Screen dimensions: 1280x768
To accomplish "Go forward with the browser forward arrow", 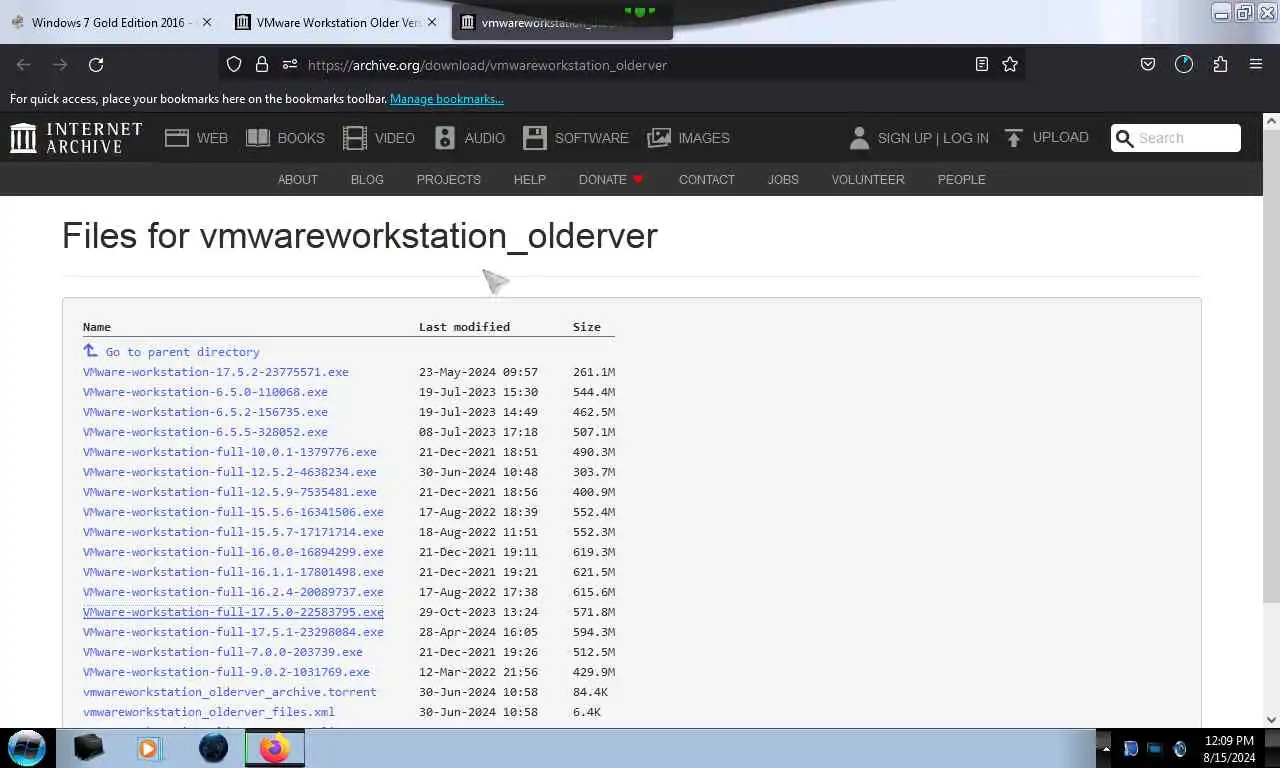I will click(x=60, y=65).
